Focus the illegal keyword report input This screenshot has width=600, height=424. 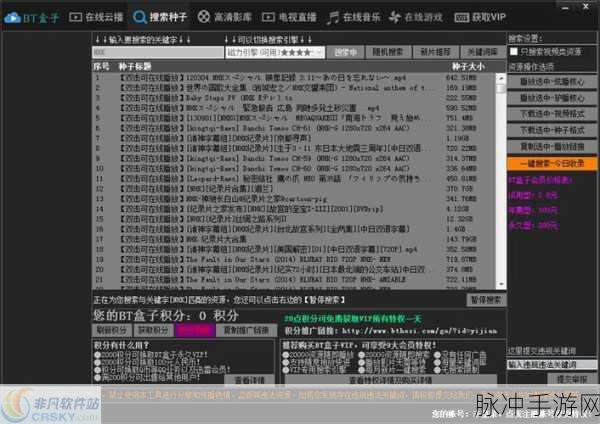(552, 365)
